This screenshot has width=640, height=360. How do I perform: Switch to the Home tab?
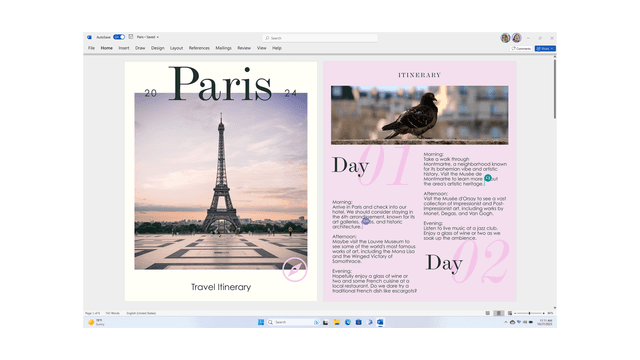[x=107, y=48]
